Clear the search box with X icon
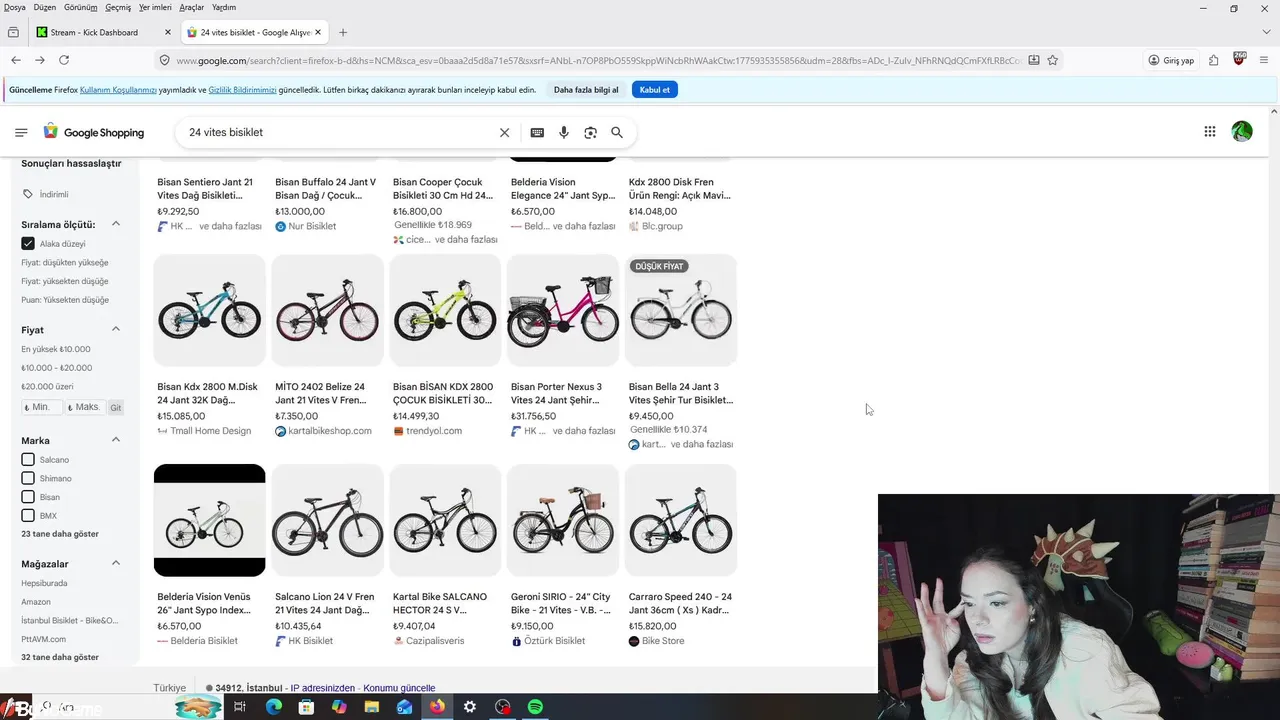Screen dimensions: 1280x720 (504, 132)
